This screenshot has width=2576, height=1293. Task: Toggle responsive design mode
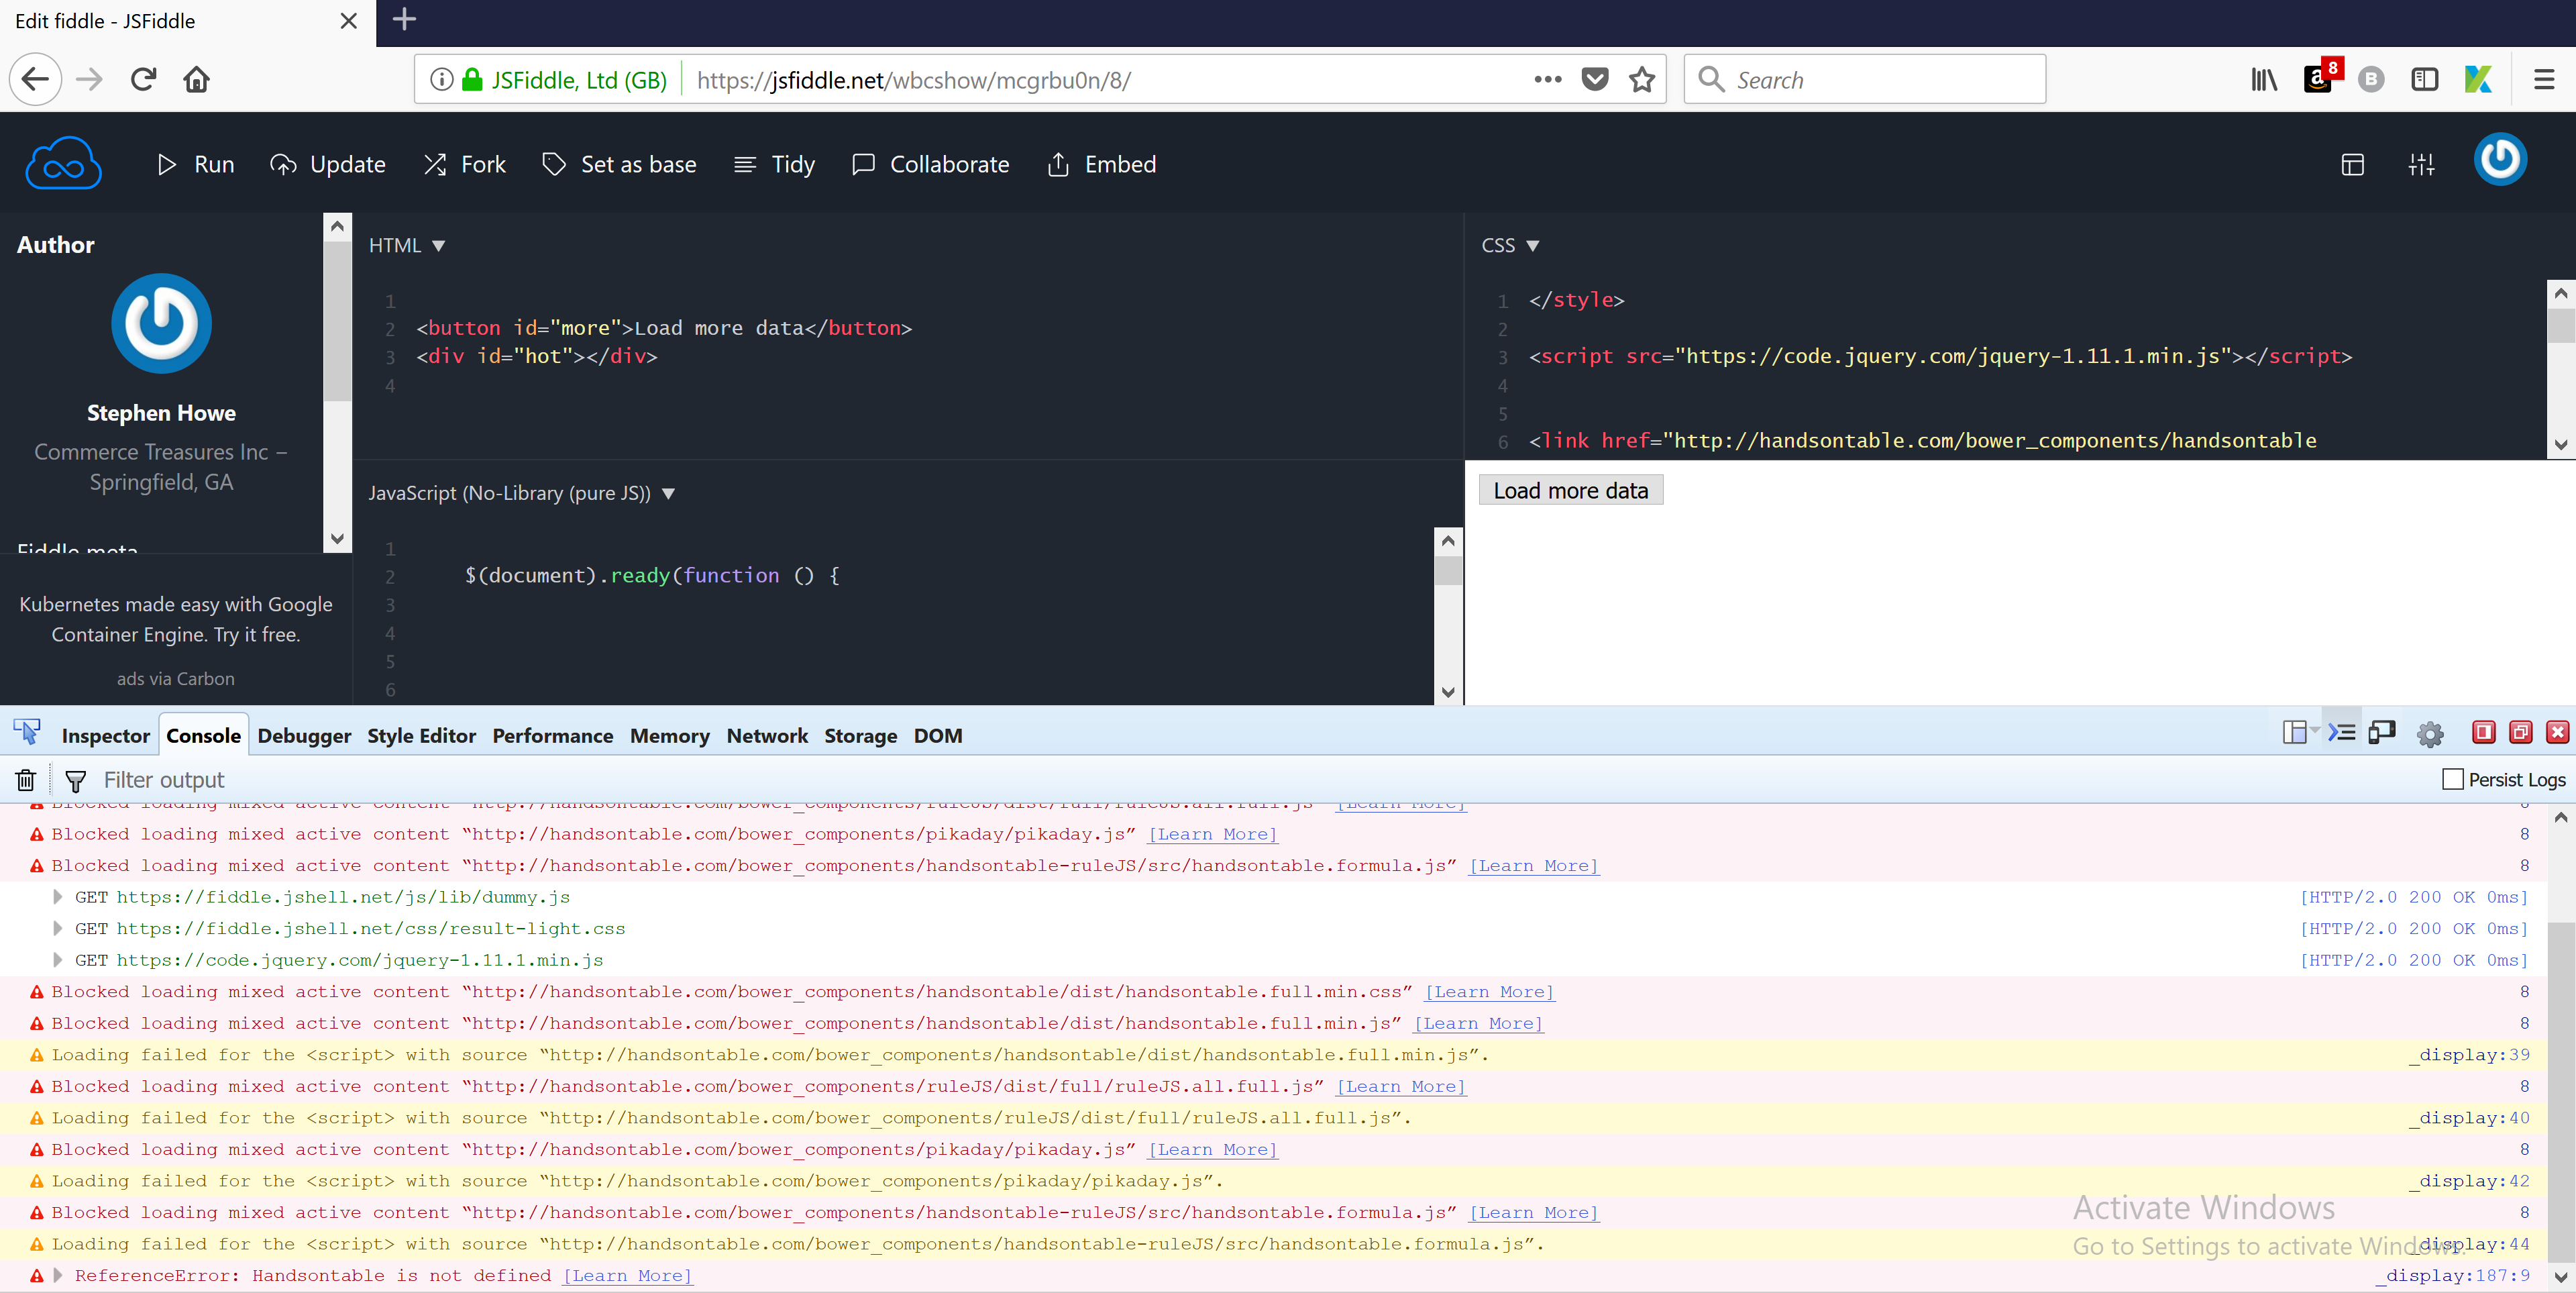coord(2382,733)
